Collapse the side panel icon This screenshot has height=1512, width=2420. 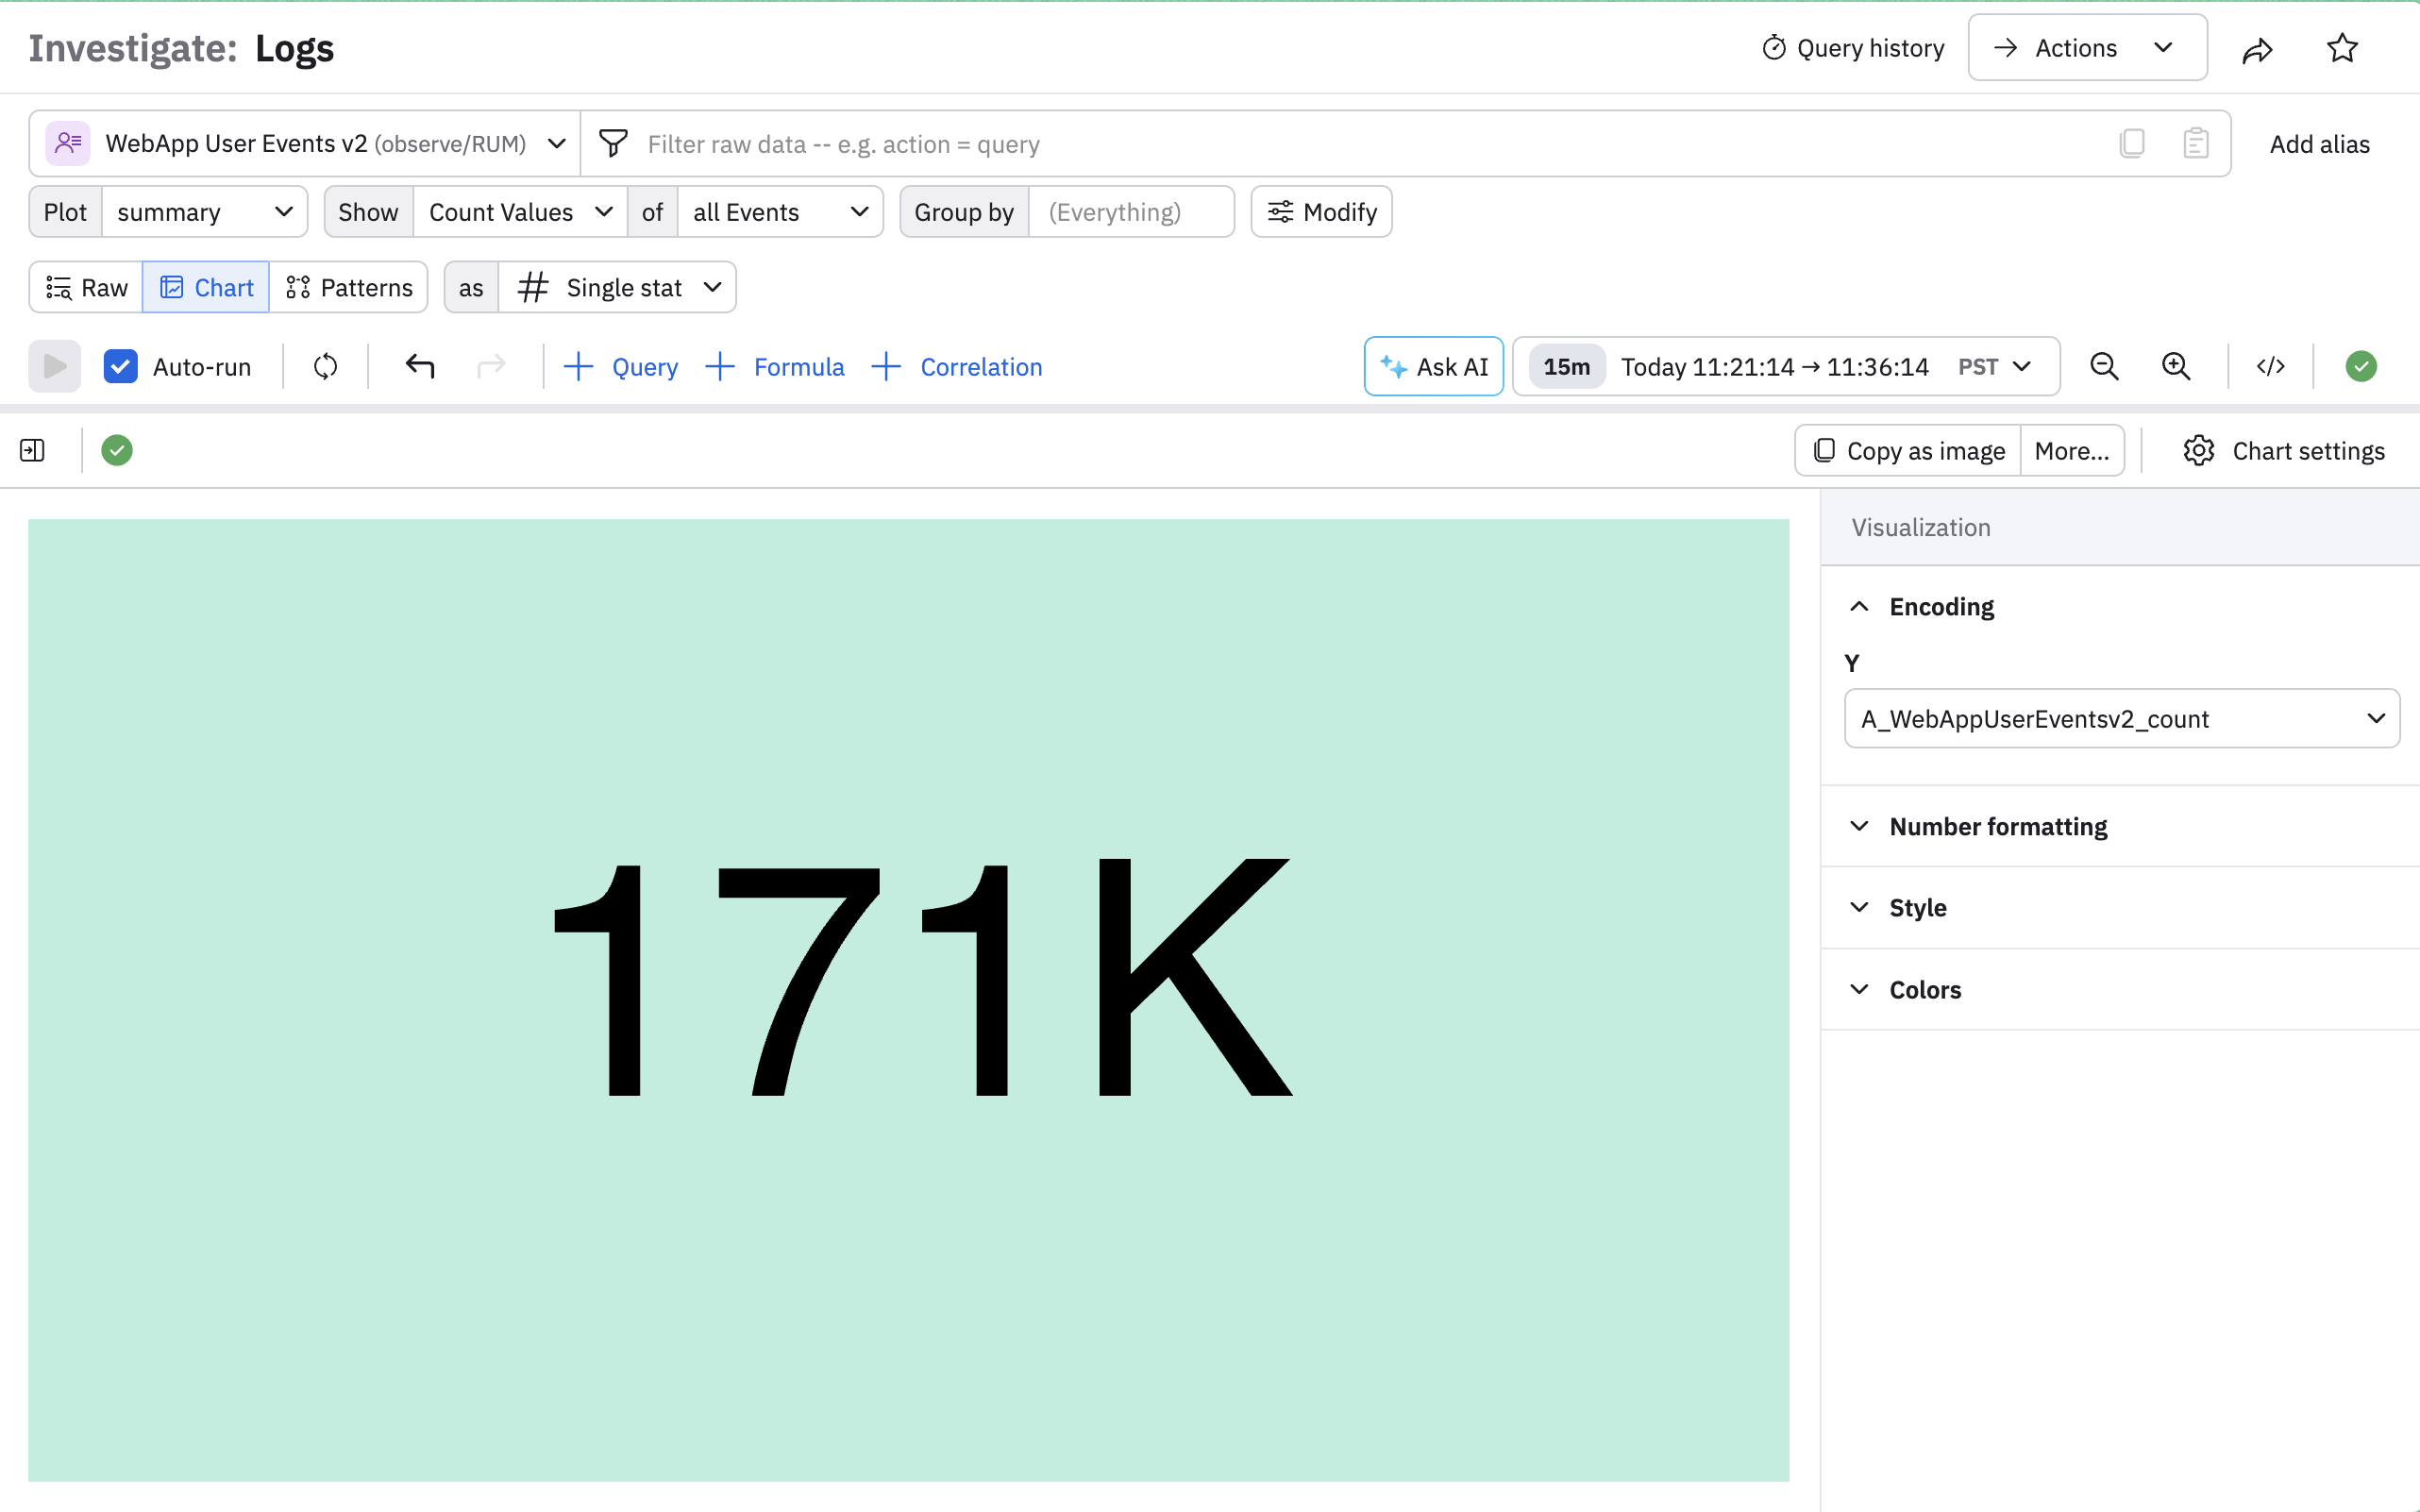coord(32,451)
